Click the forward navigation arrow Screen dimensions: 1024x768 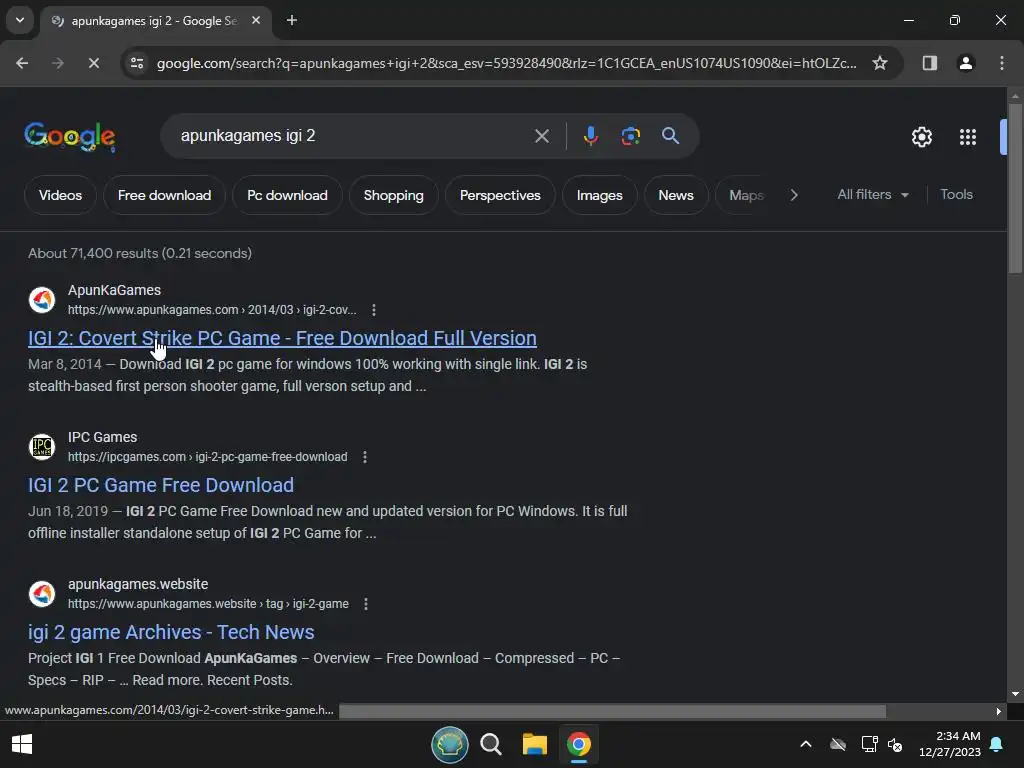(x=58, y=63)
